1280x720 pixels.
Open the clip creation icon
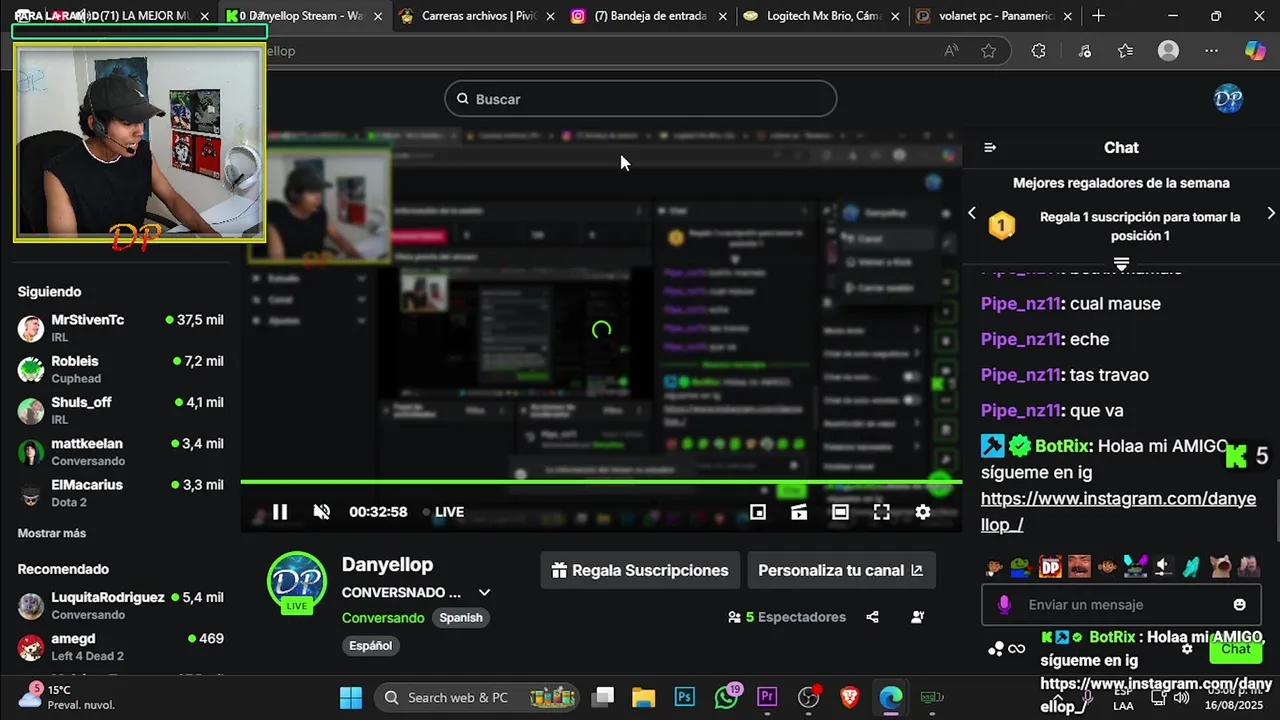(x=799, y=512)
